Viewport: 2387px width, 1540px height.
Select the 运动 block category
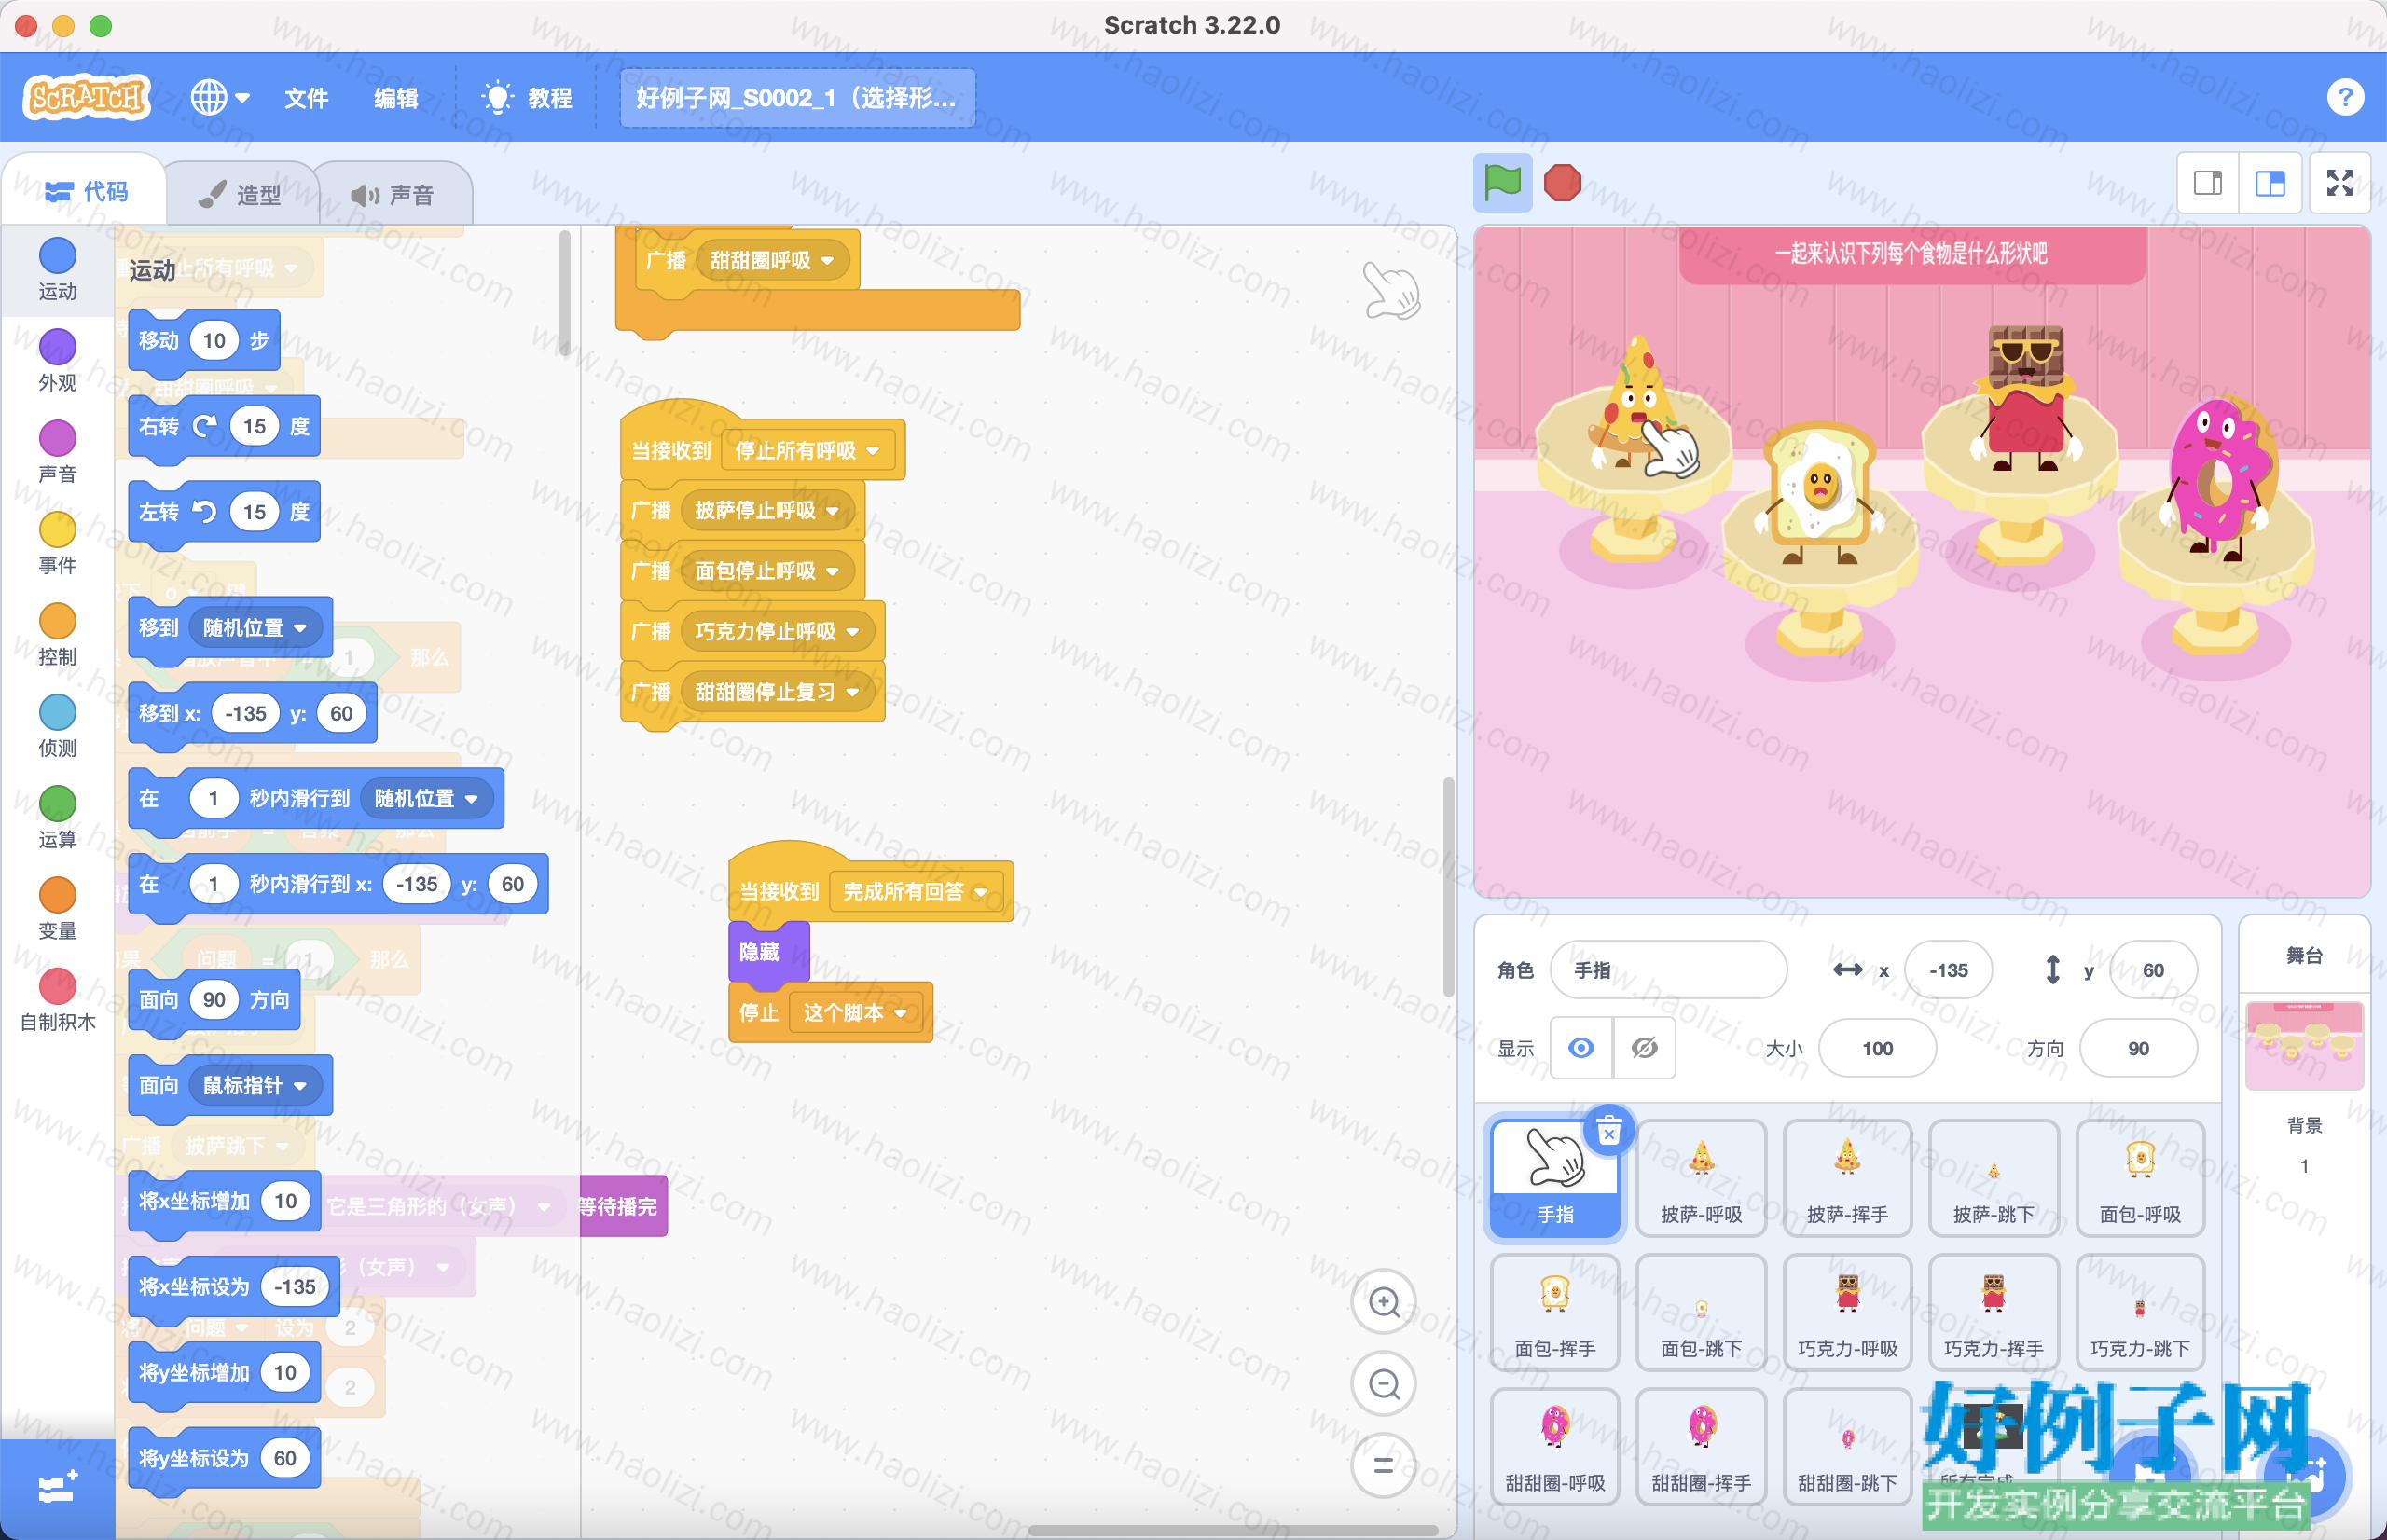click(x=57, y=270)
